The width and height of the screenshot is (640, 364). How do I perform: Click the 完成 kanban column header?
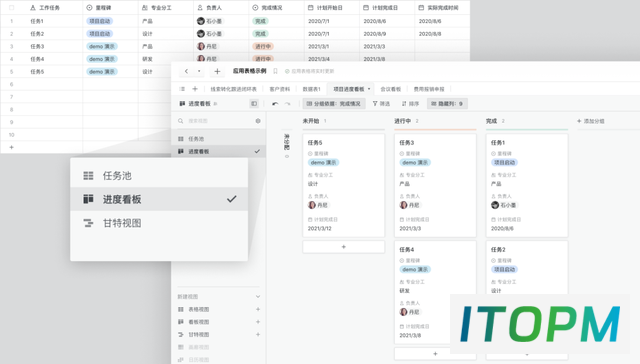click(x=491, y=121)
